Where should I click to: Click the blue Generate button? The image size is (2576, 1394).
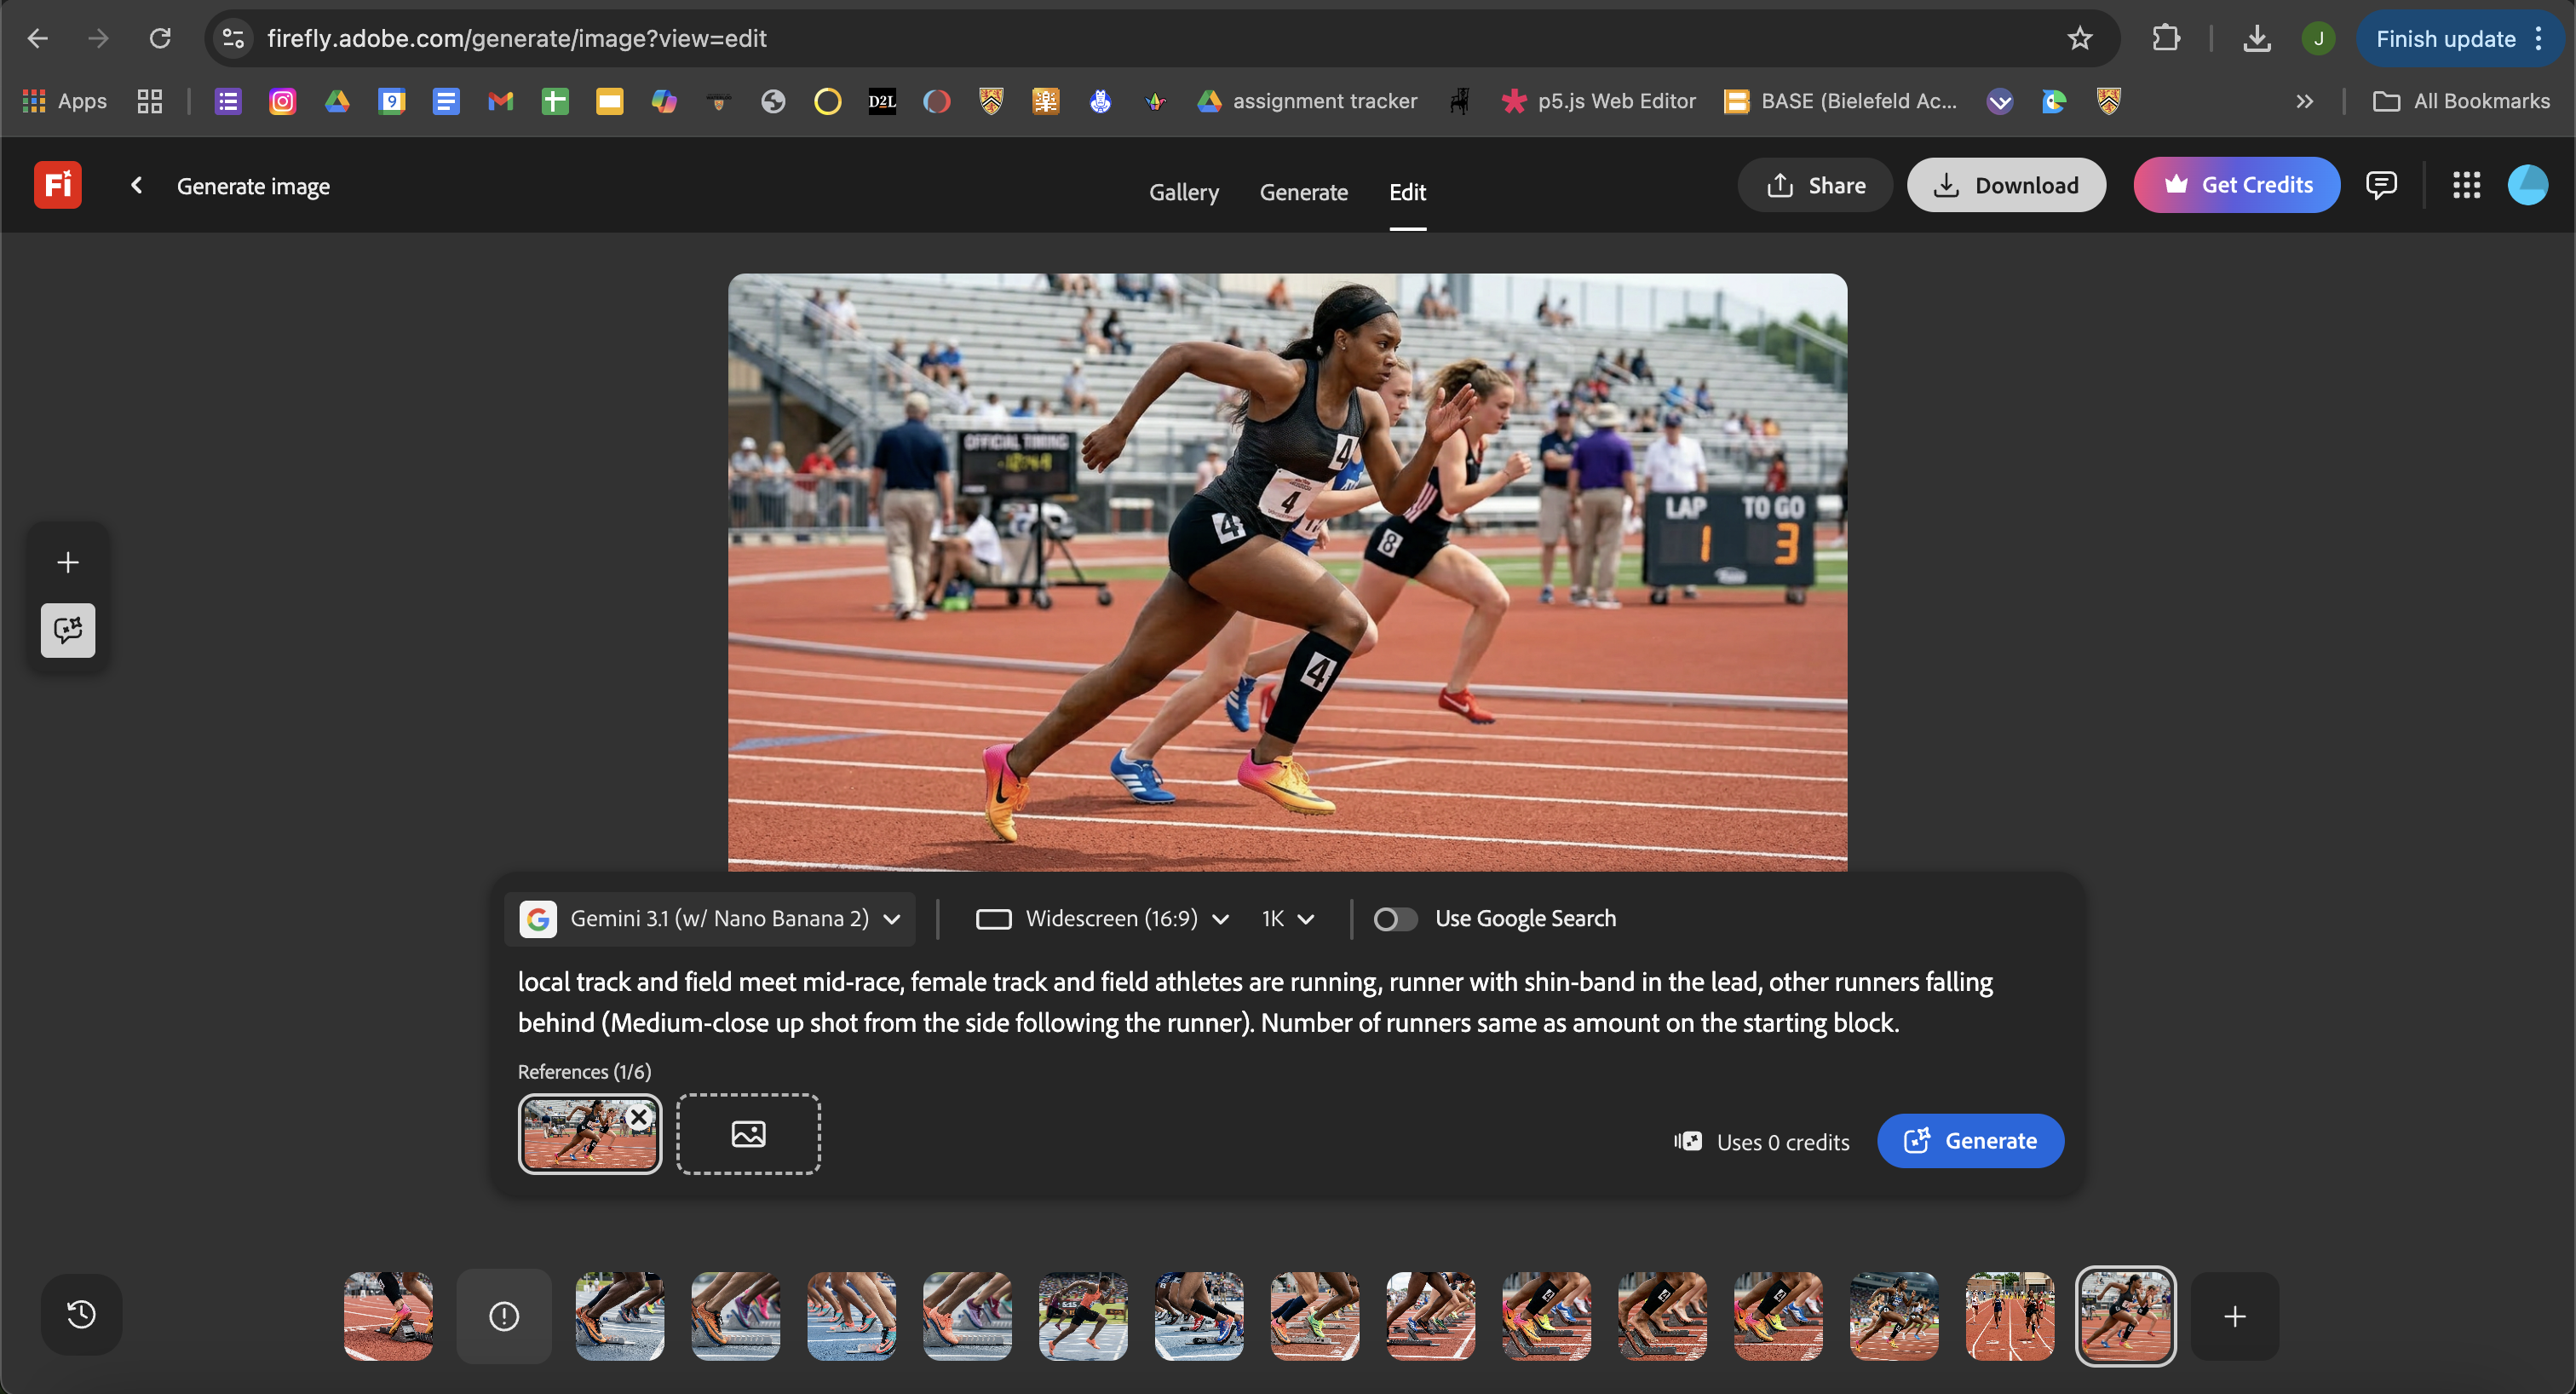tap(1970, 1140)
